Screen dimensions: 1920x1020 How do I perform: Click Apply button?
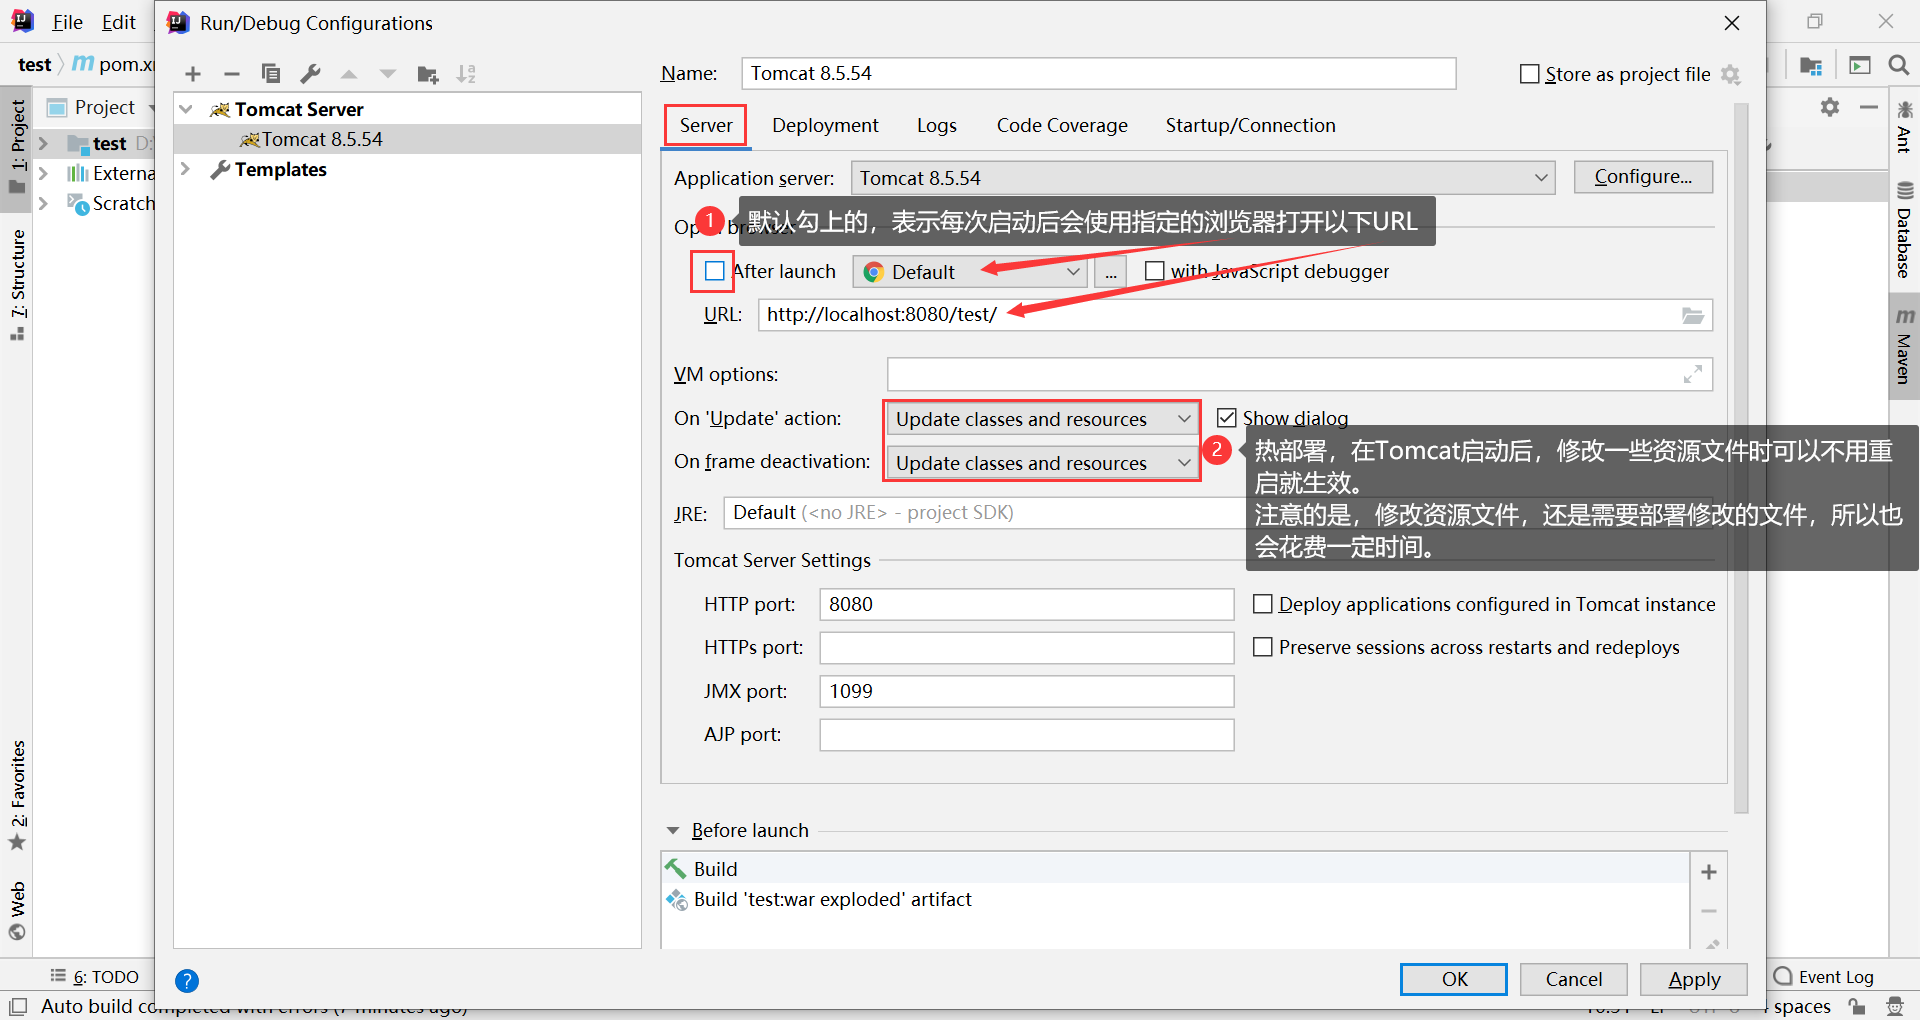[1694, 979]
